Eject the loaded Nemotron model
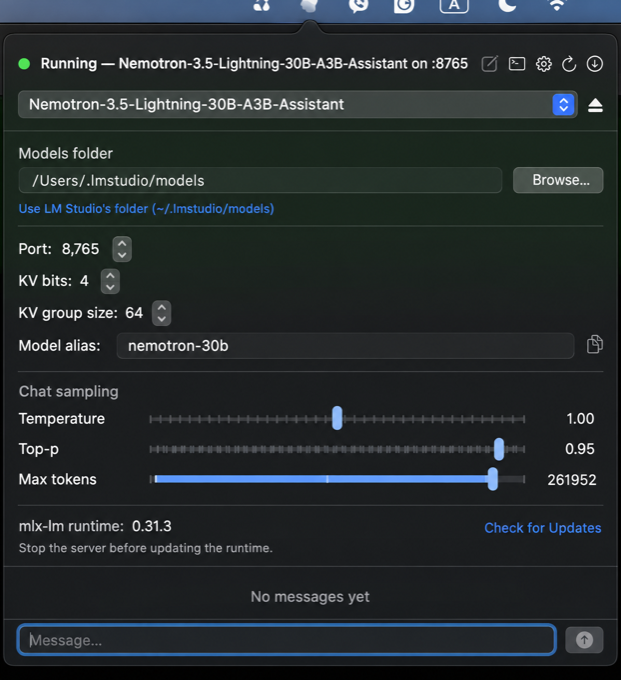 point(595,105)
